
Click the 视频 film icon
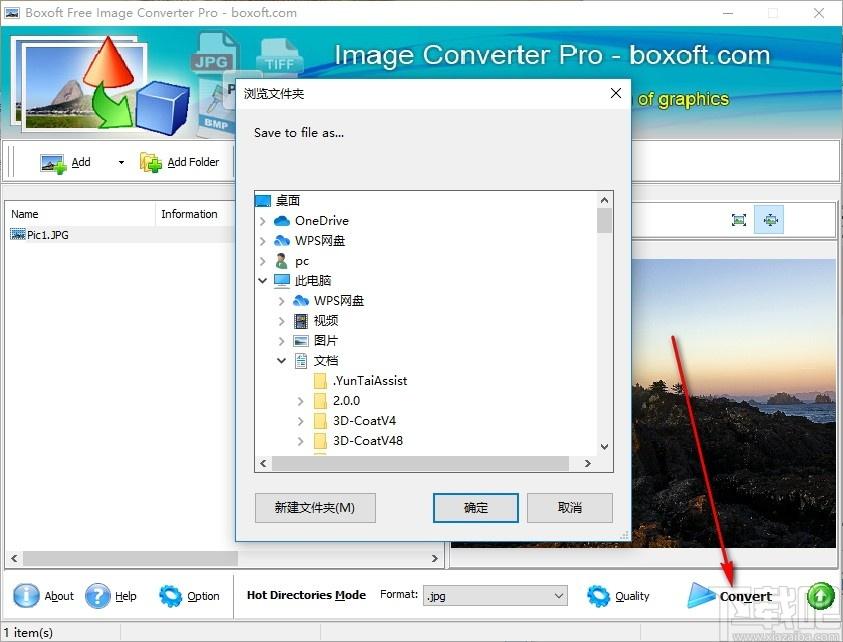coord(301,322)
